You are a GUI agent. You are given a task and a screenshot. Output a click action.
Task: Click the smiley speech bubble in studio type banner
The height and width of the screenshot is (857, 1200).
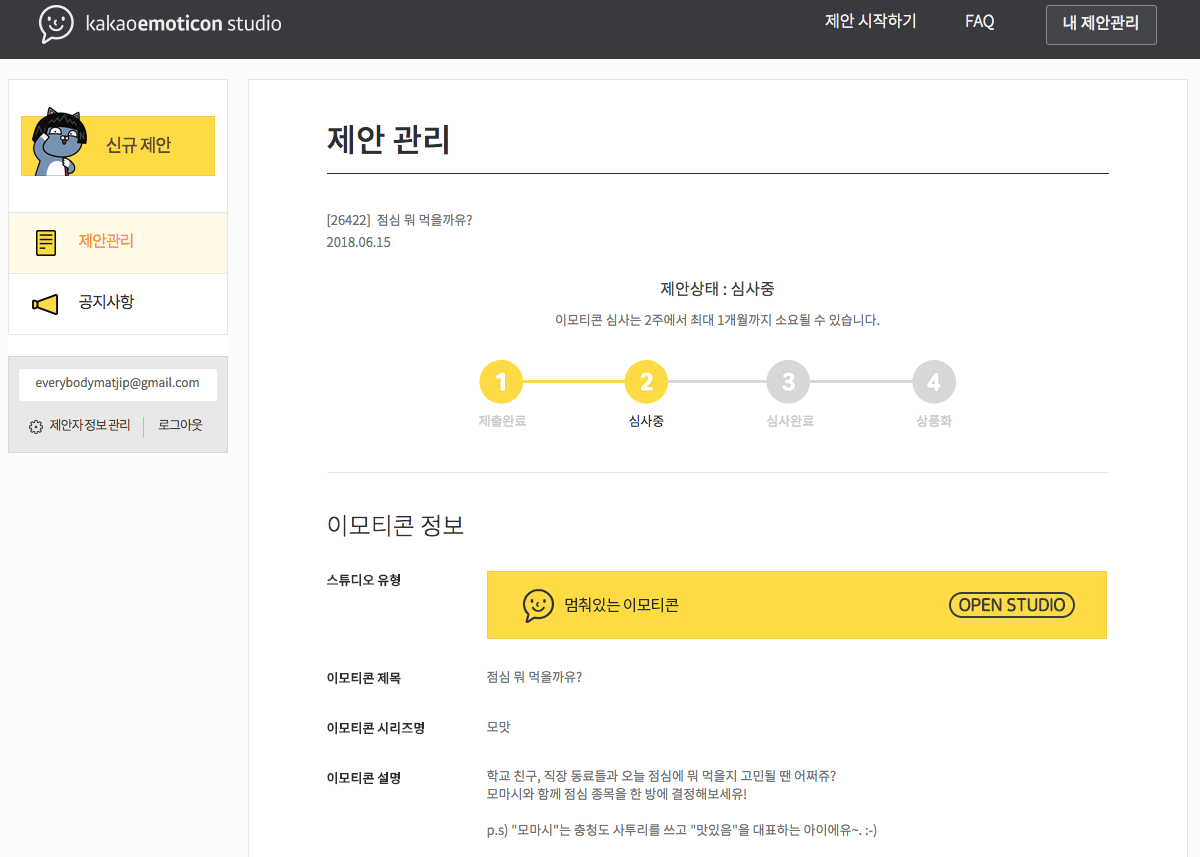538,605
